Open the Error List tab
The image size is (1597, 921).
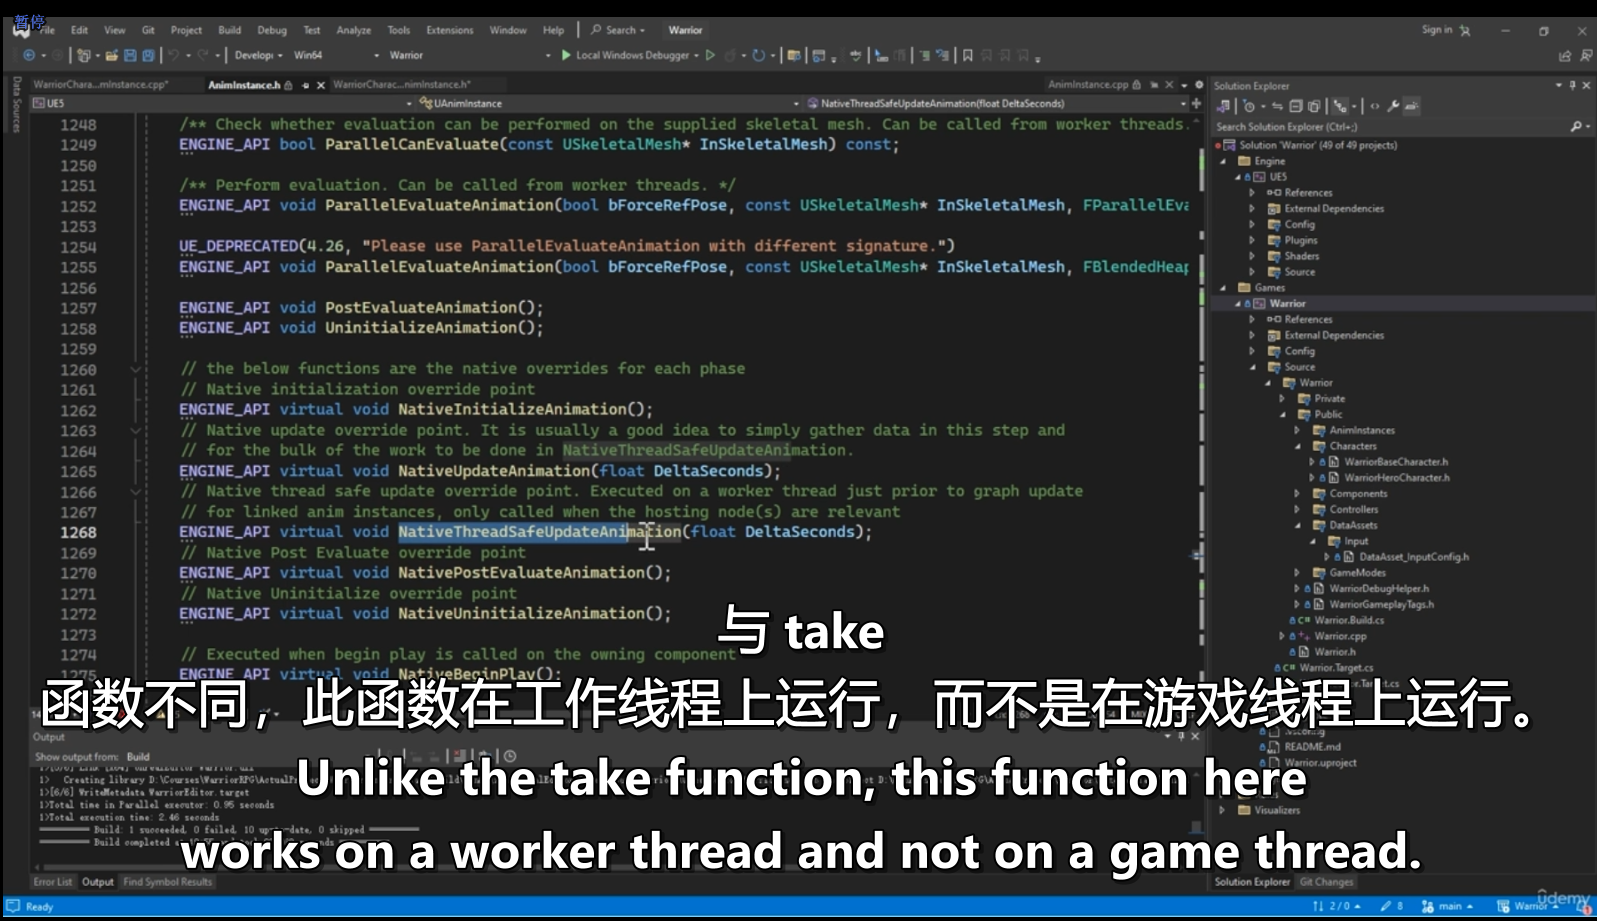pyautogui.click(x=53, y=882)
